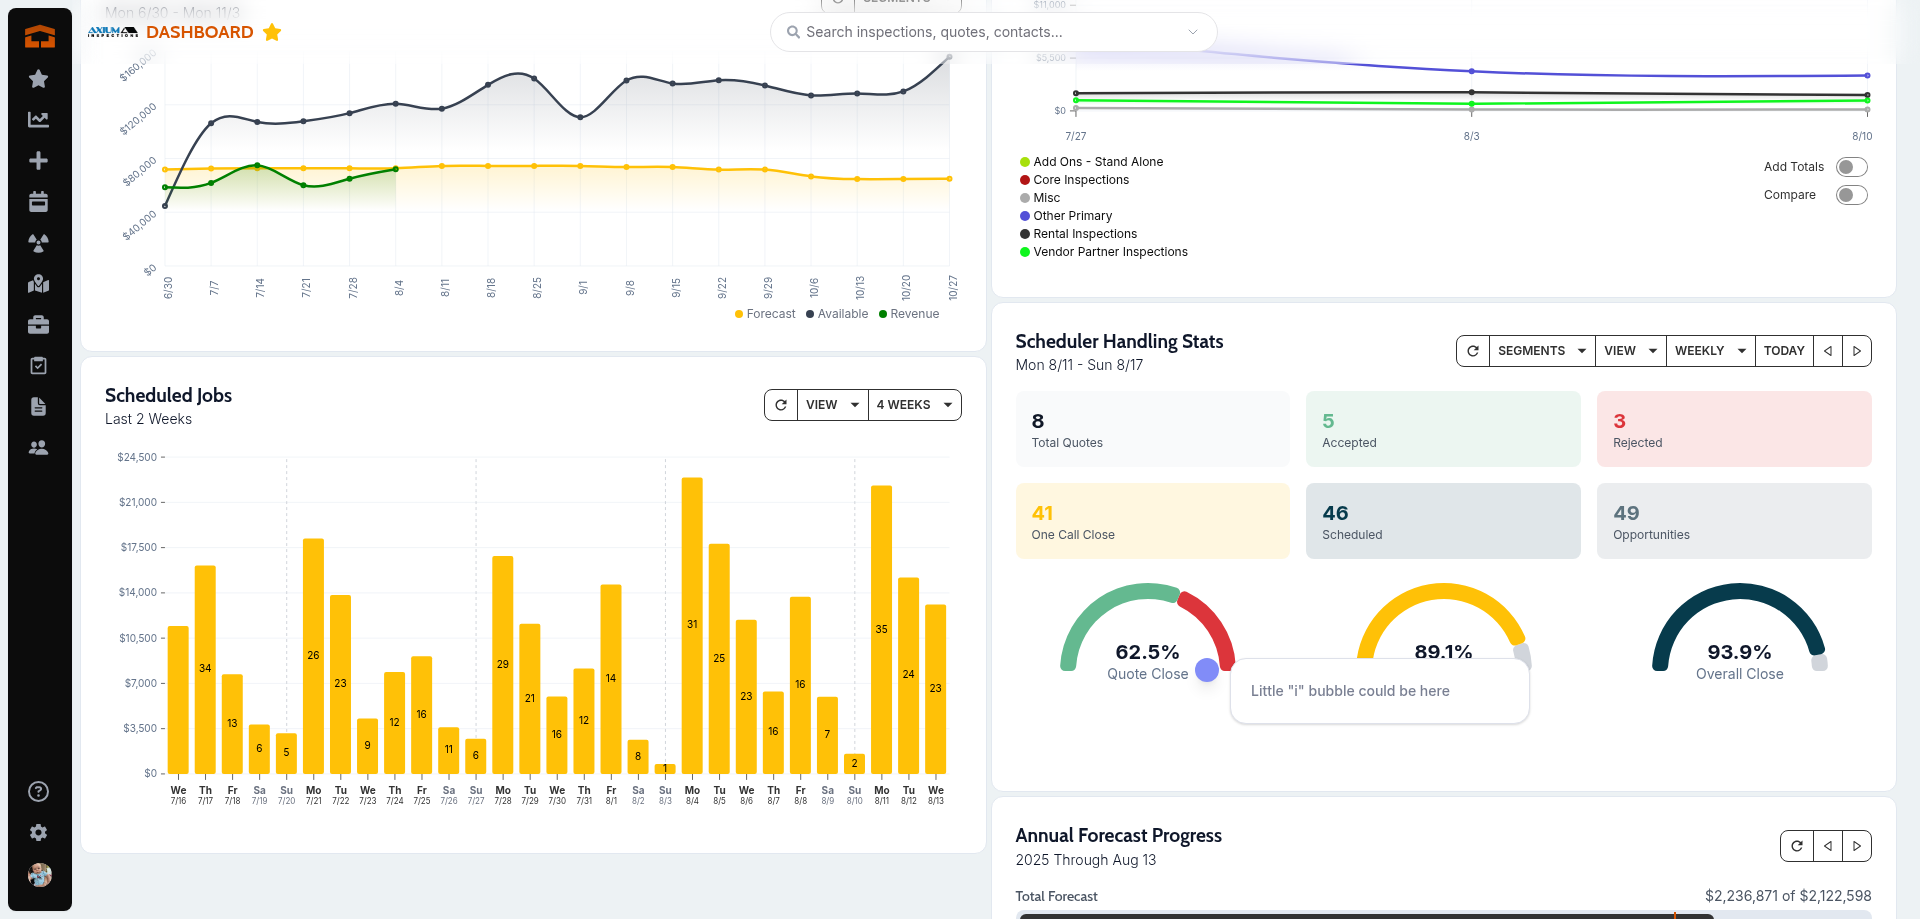Click the contacts people sidebar icon
Viewport: 1920px width, 919px height.
[x=38, y=448]
